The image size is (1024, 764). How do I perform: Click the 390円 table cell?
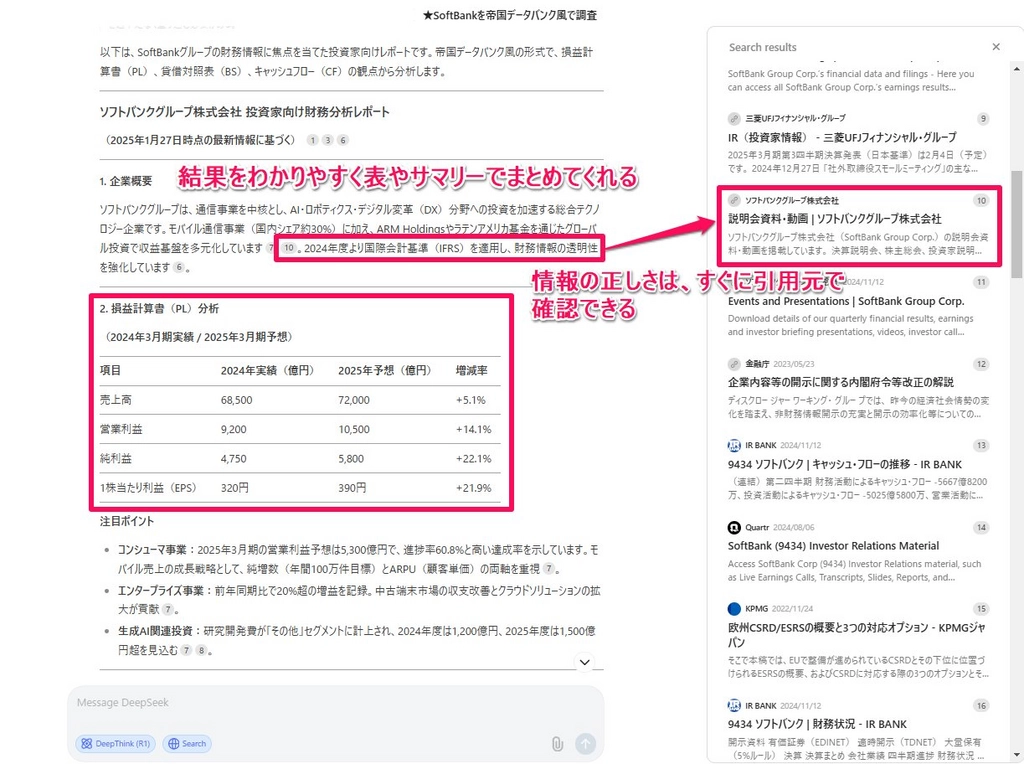point(352,488)
